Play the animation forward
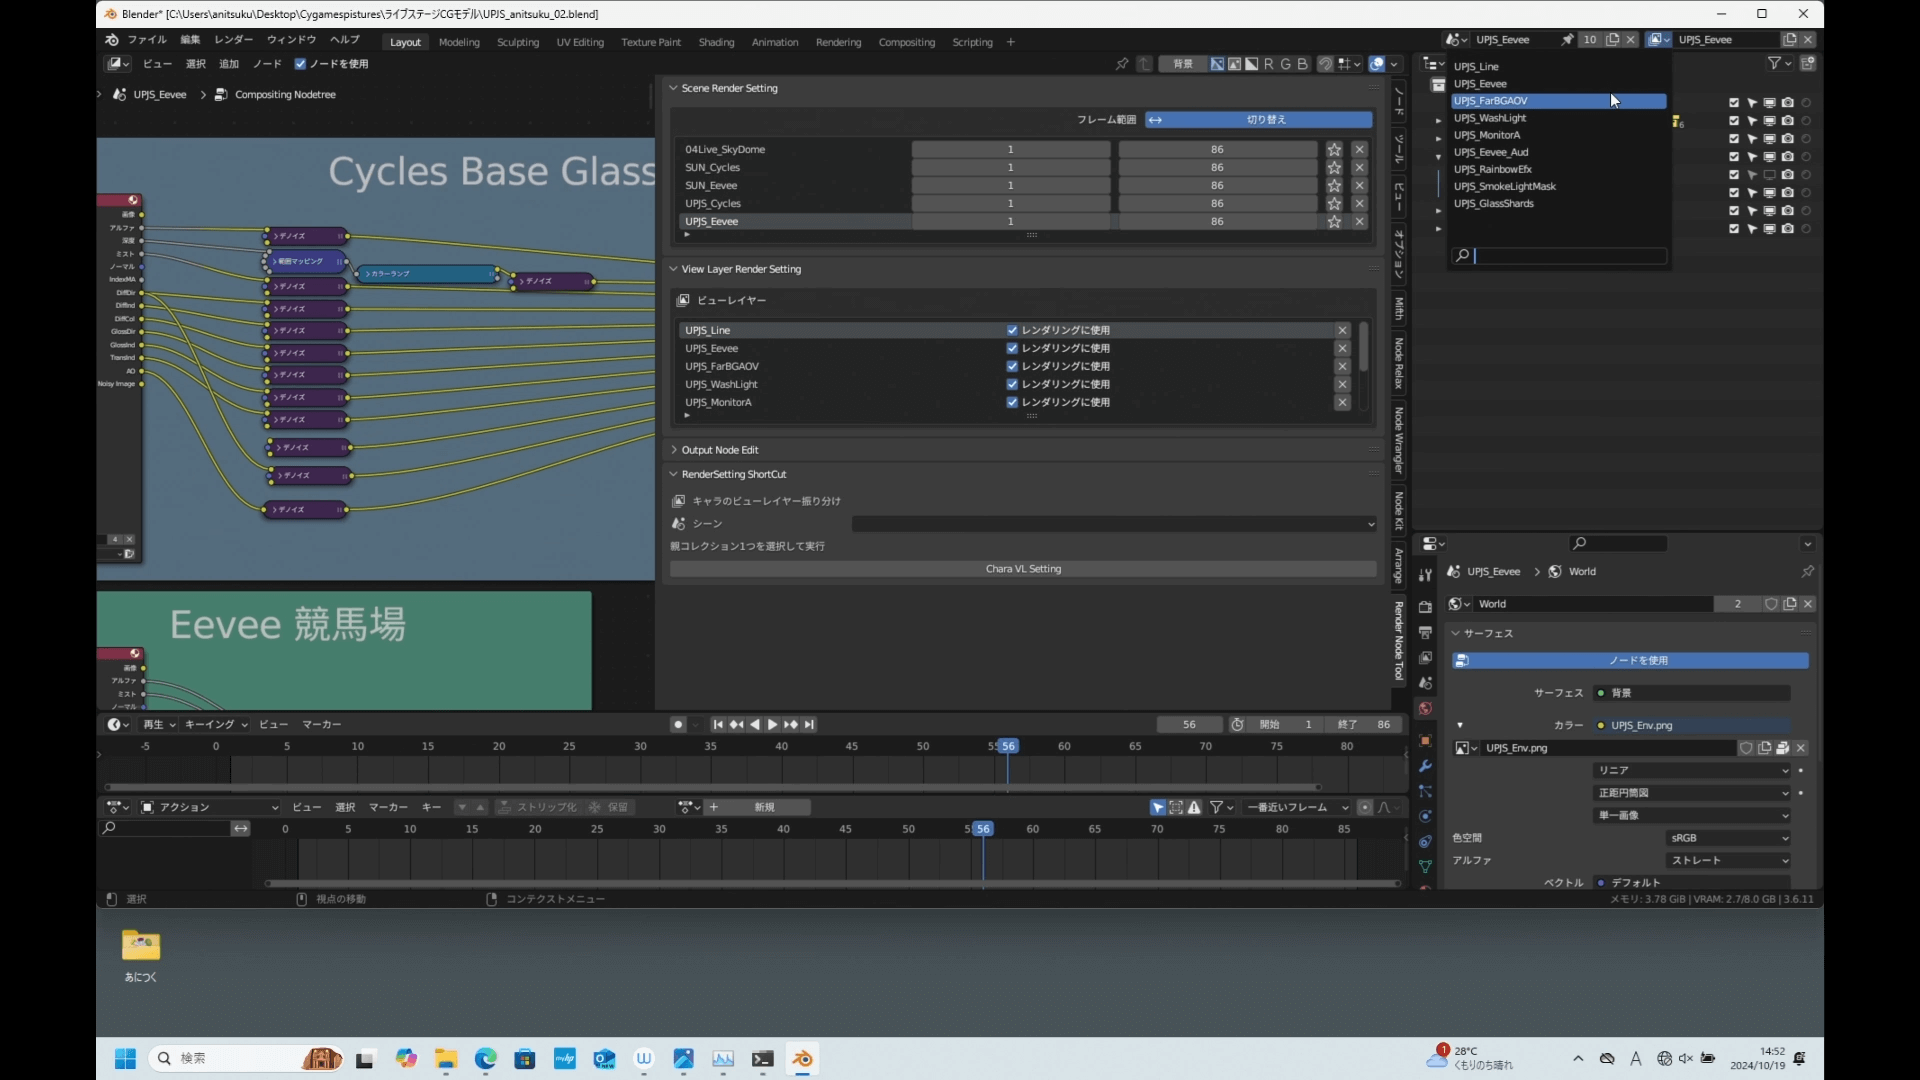 point(772,725)
